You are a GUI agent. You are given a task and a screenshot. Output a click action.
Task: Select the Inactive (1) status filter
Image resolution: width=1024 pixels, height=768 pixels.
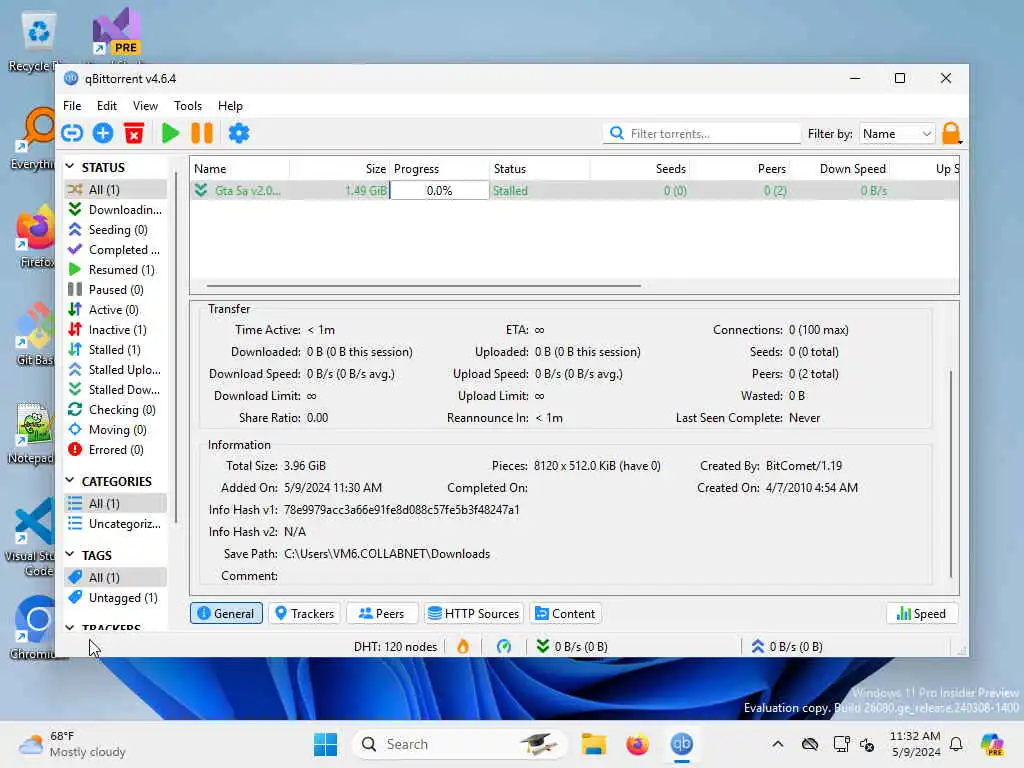pos(115,330)
